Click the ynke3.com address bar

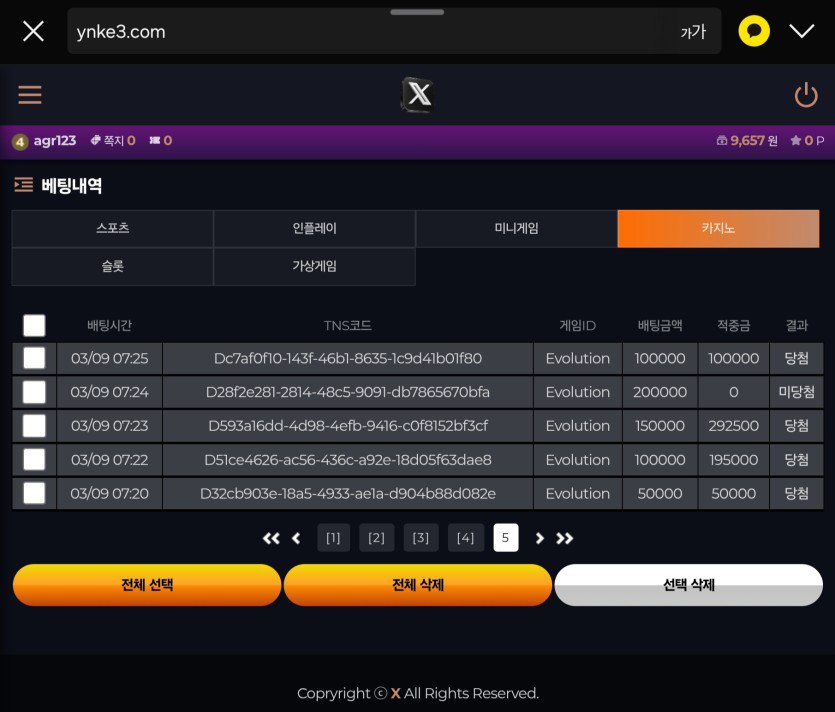370,32
